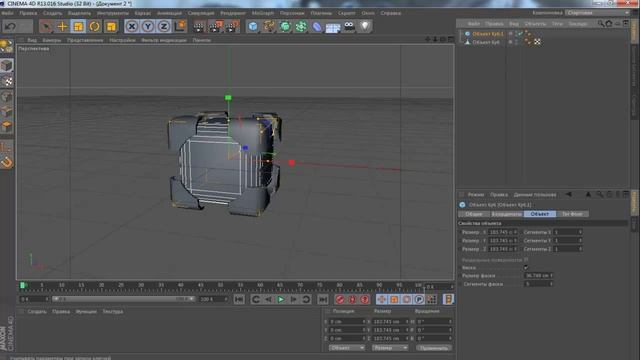Click the Размер фаски value field
This screenshot has width=640, height=360.
point(538,276)
